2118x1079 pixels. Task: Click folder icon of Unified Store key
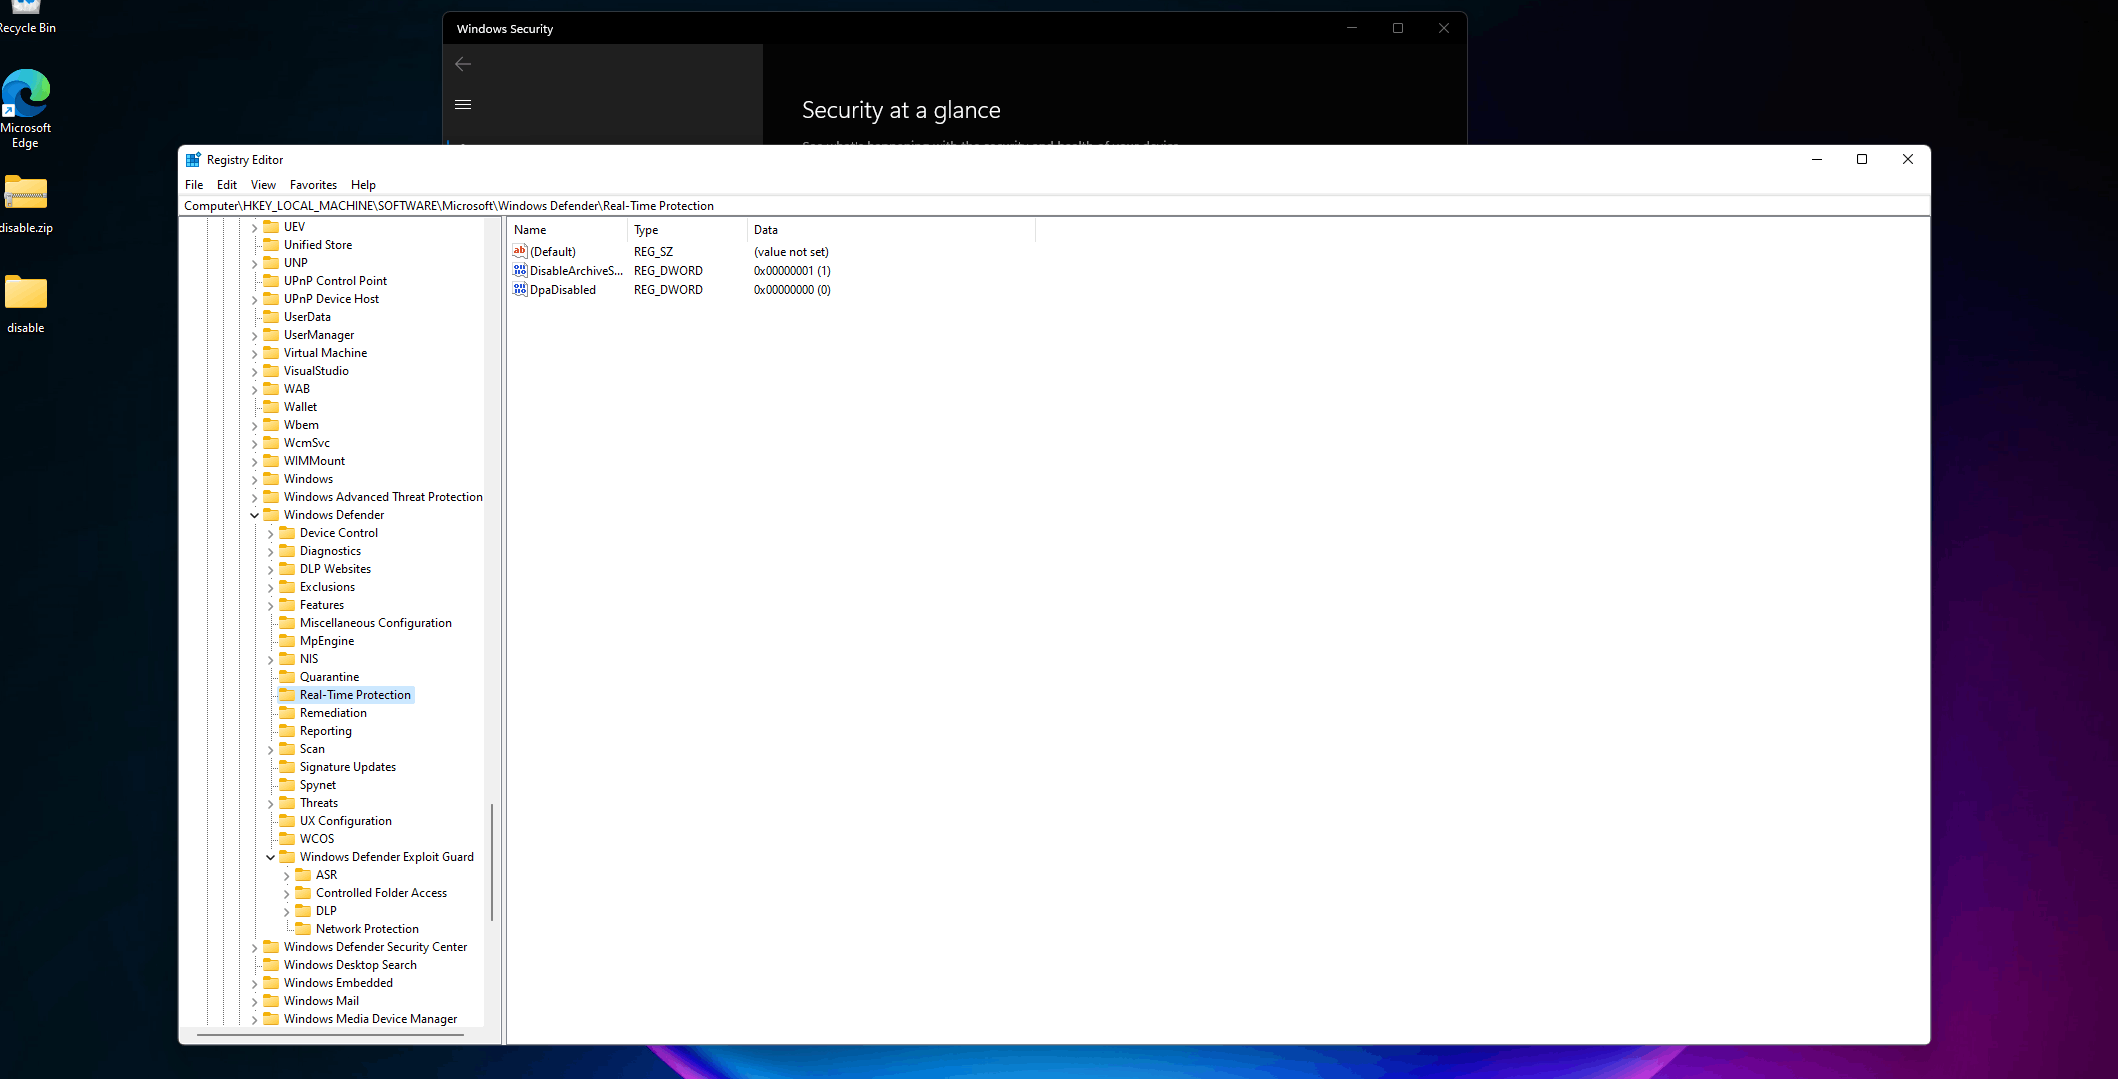(272, 245)
